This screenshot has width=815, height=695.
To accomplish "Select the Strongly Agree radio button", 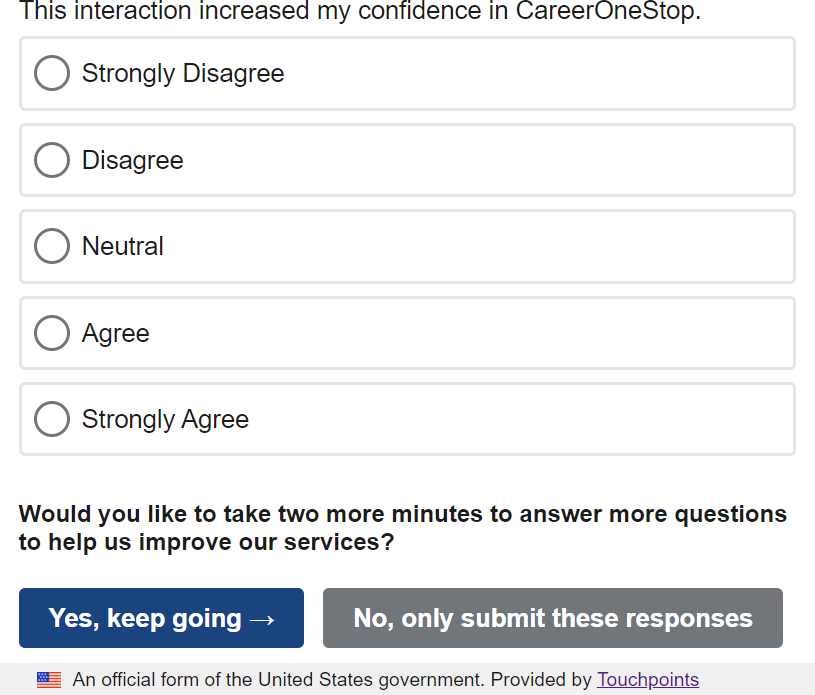I will [x=52, y=419].
